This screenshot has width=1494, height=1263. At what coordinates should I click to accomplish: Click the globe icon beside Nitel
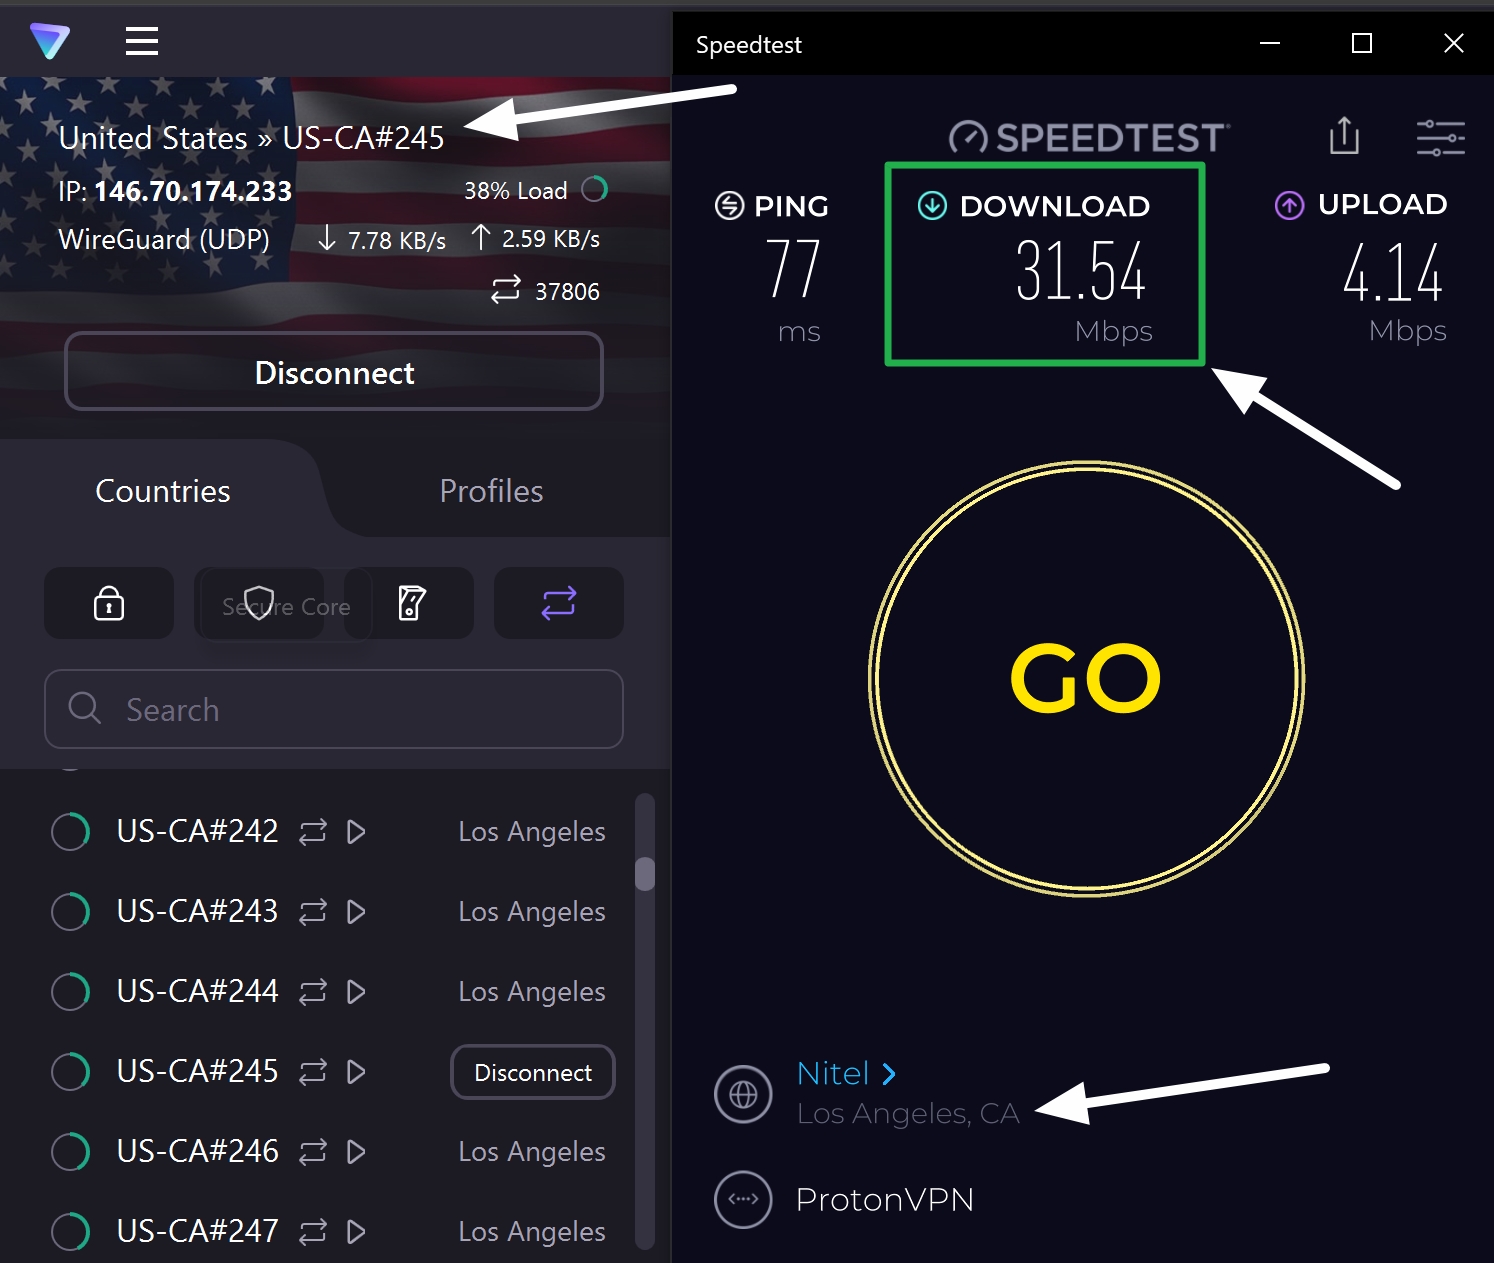click(743, 1094)
